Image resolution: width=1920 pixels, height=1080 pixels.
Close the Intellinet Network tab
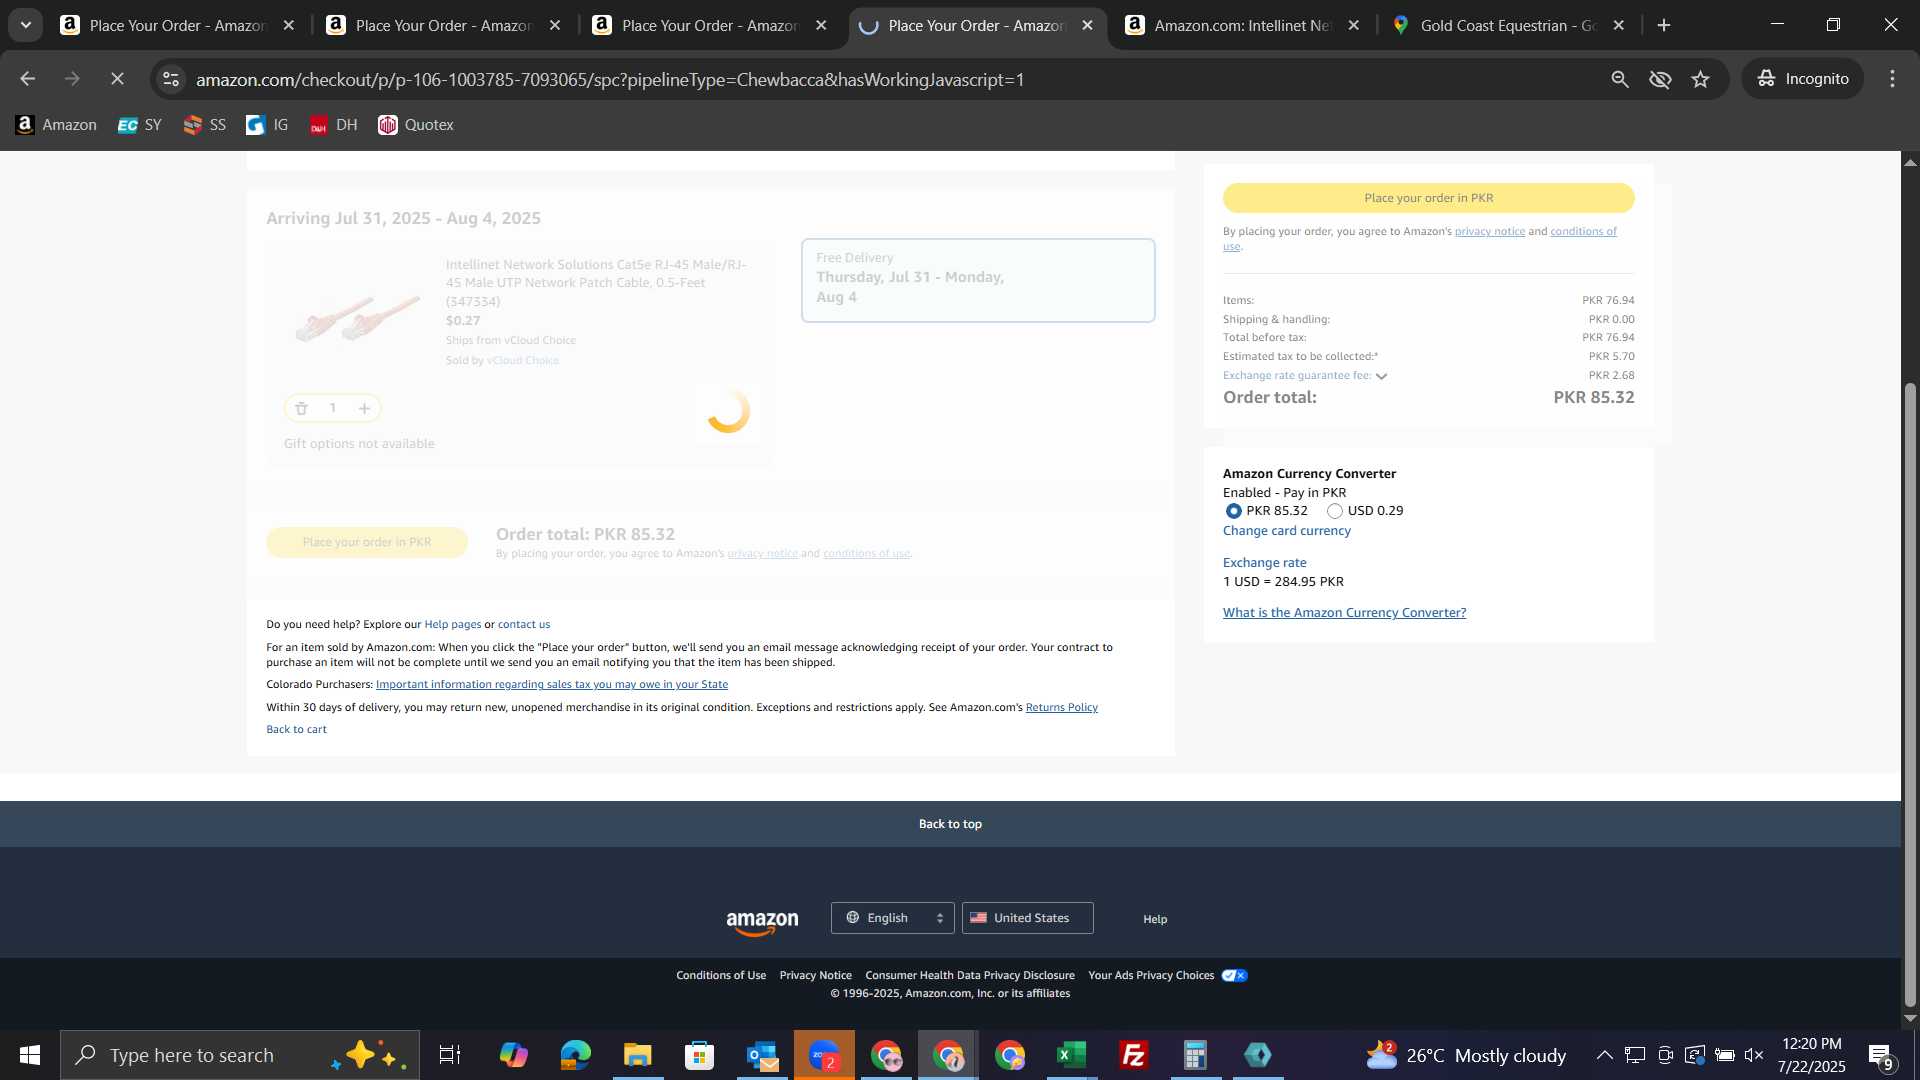click(1353, 25)
